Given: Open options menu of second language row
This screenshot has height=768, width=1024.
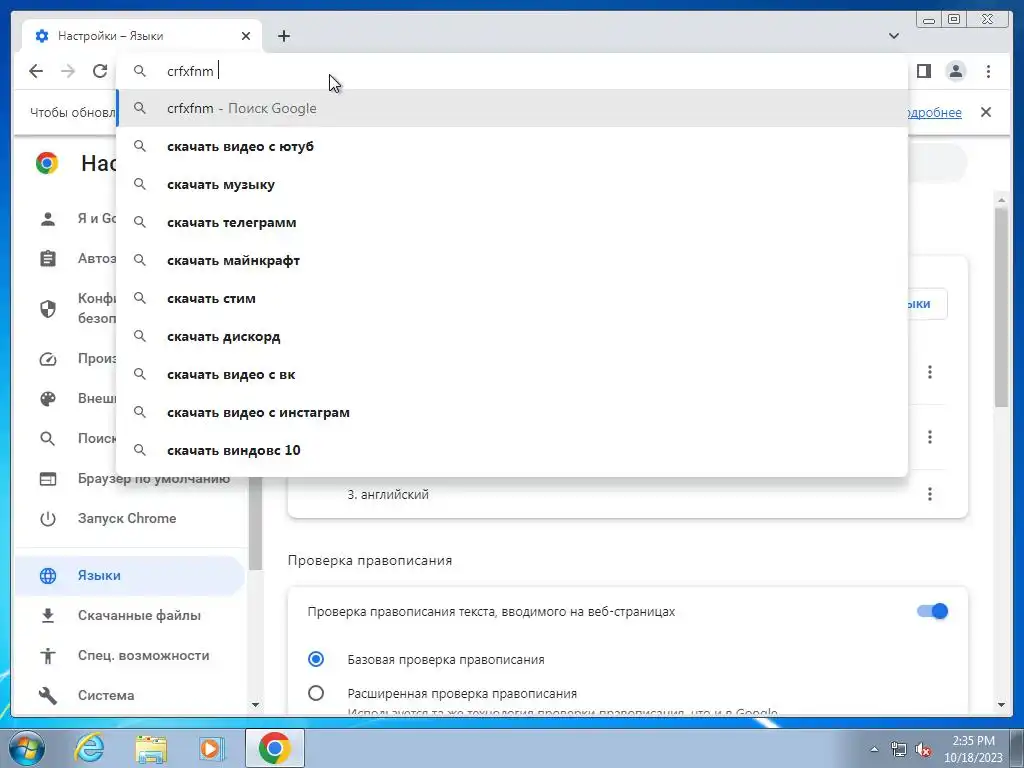Looking at the screenshot, I should tap(929, 437).
